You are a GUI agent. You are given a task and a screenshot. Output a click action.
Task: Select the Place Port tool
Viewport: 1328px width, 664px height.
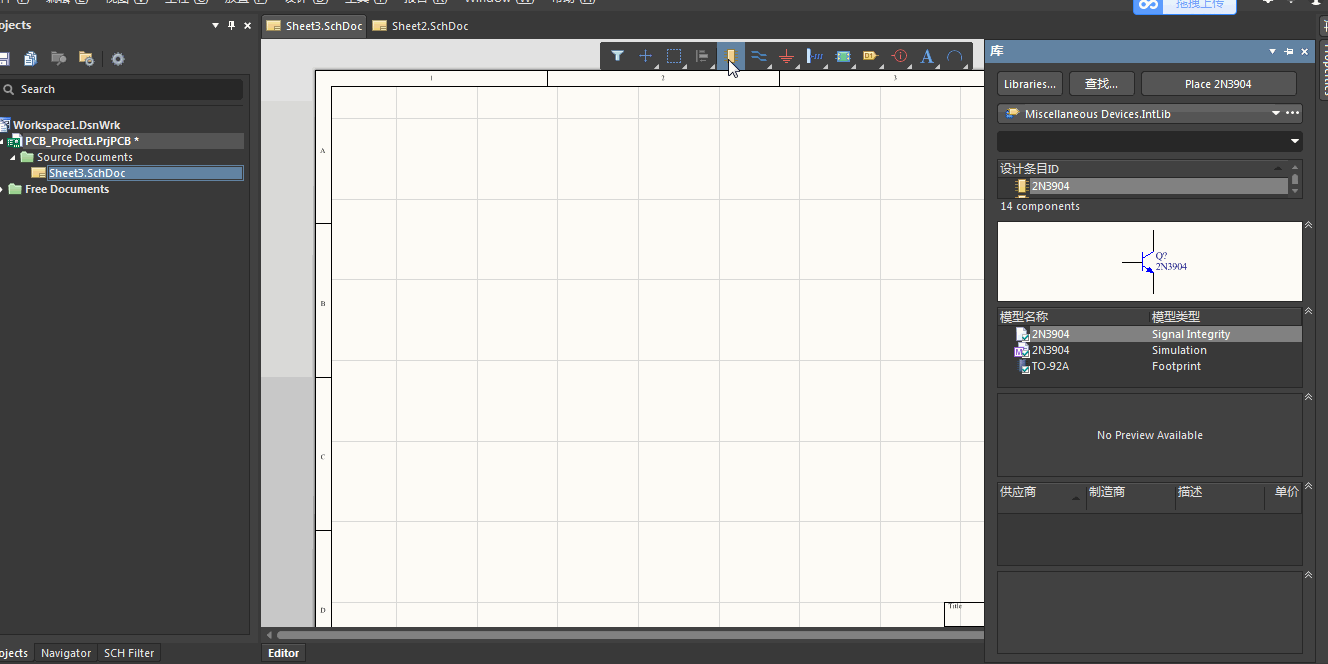click(870, 57)
